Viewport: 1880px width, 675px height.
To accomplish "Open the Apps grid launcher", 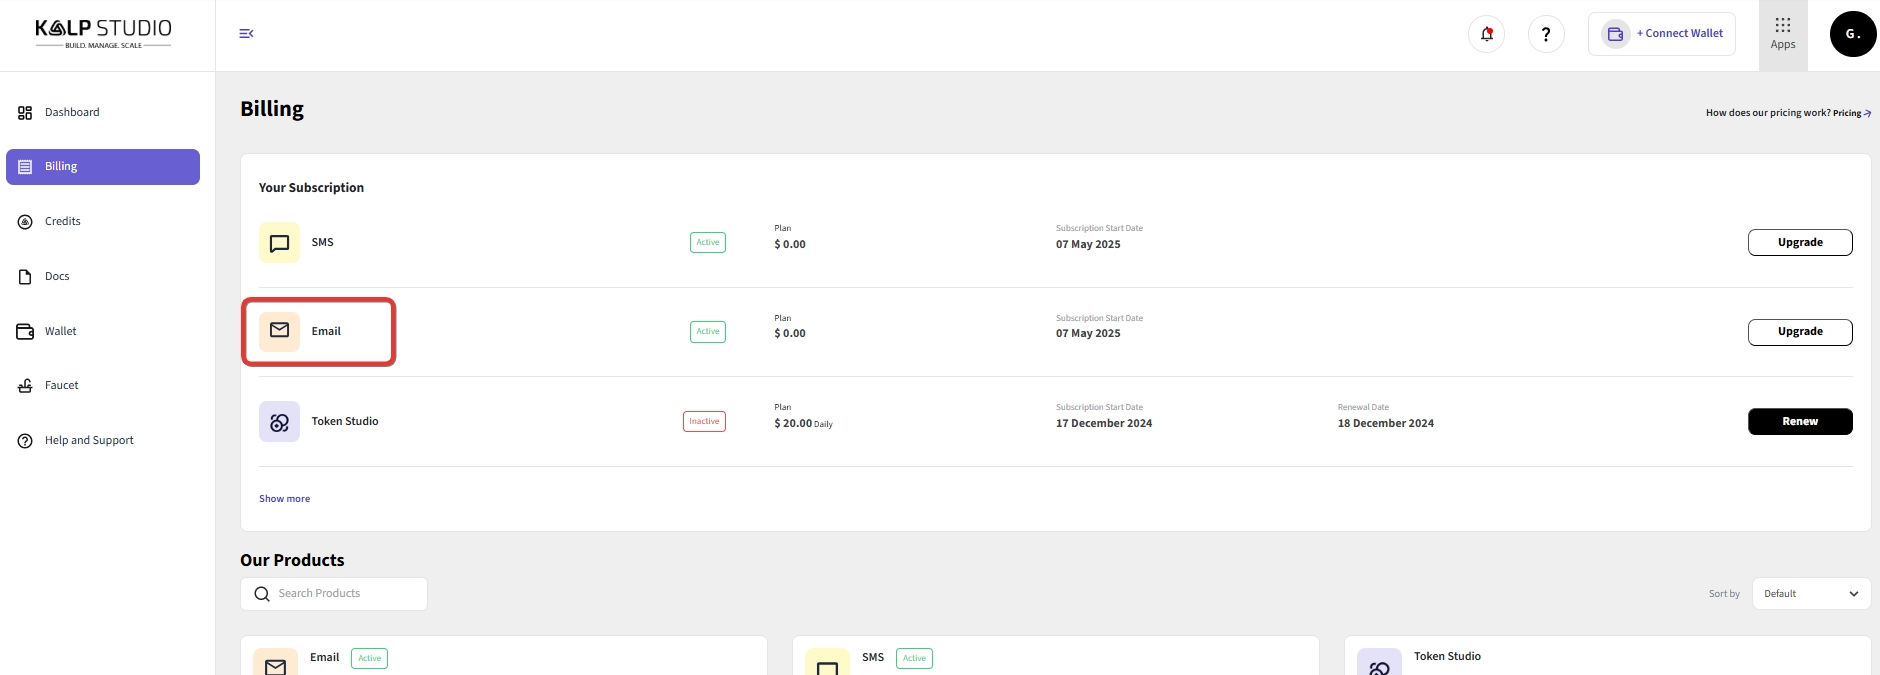I will (x=1782, y=34).
